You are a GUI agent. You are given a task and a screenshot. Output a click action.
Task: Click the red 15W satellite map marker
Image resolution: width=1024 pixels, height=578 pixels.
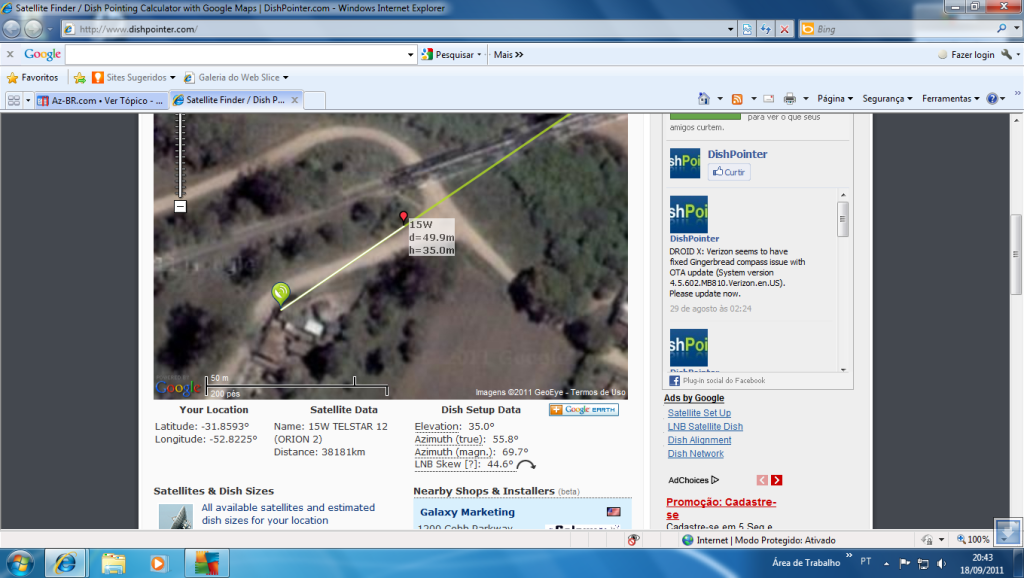404,216
